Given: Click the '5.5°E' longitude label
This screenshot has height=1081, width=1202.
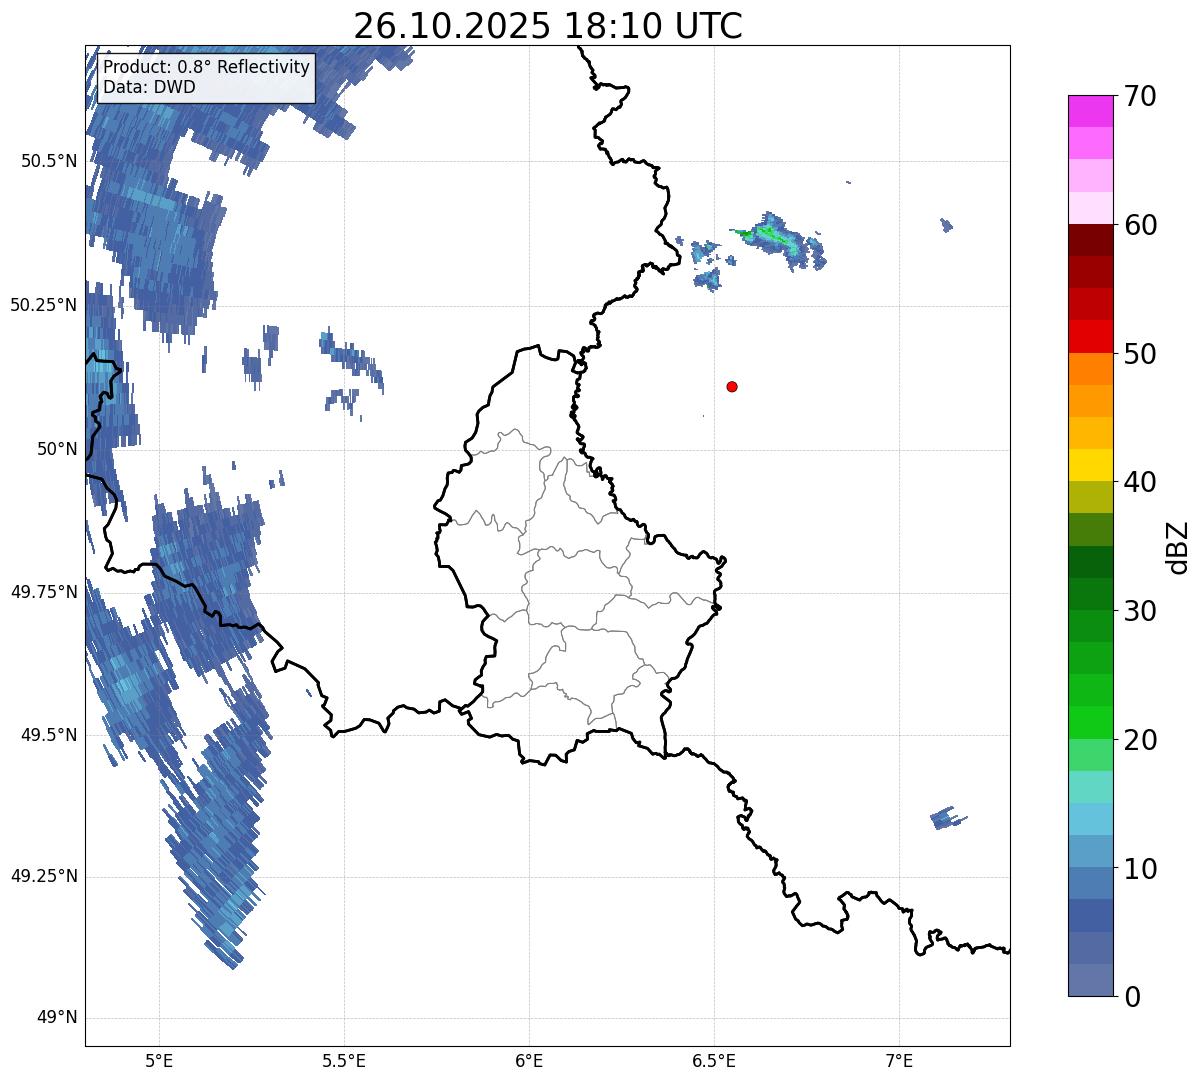Looking at the screenshot, I should [344, 1061].
